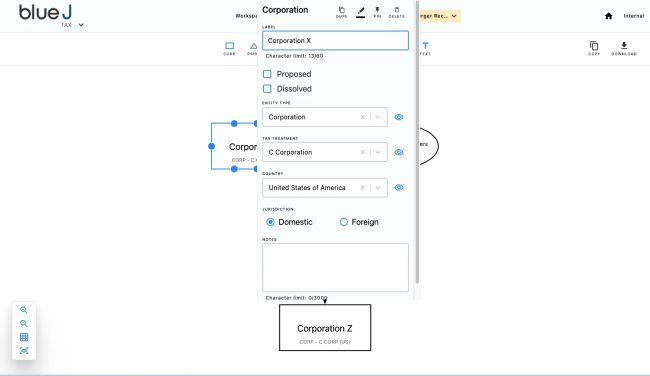Screen dimensions: 650x376
Task: Check the Dissolved checkbox
Action: (267, 89)
